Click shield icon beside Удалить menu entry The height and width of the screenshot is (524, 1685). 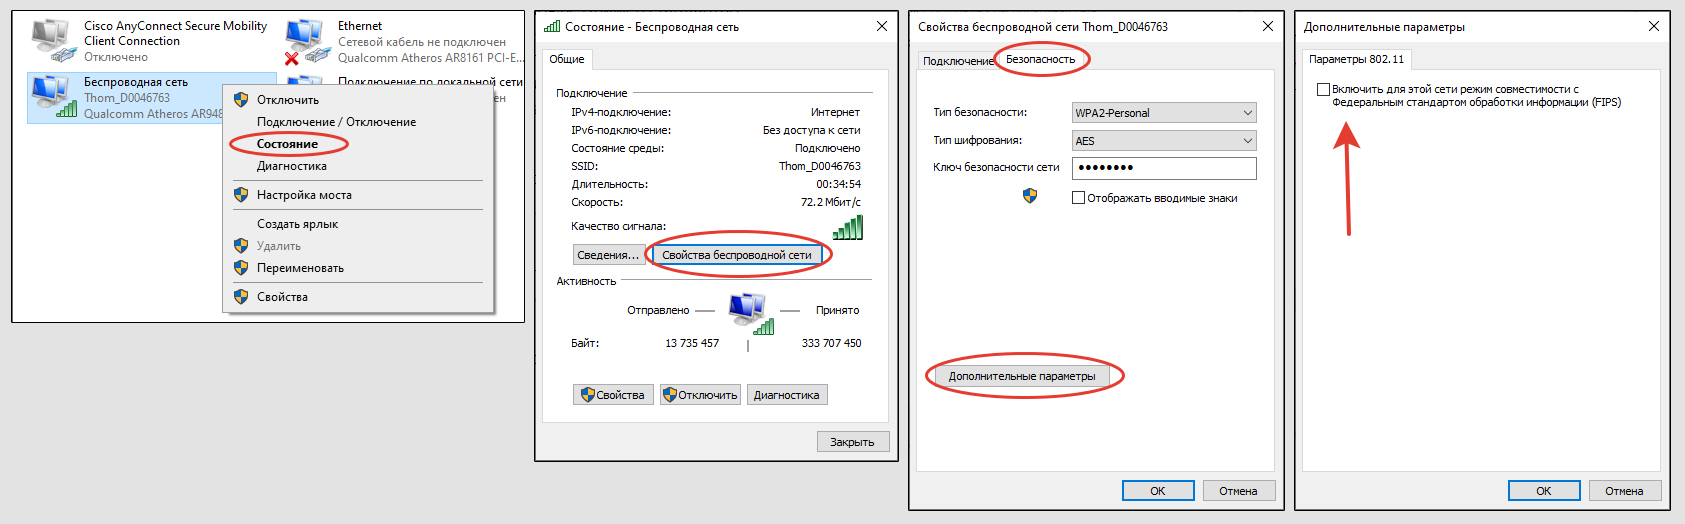(x=241, y=246)
